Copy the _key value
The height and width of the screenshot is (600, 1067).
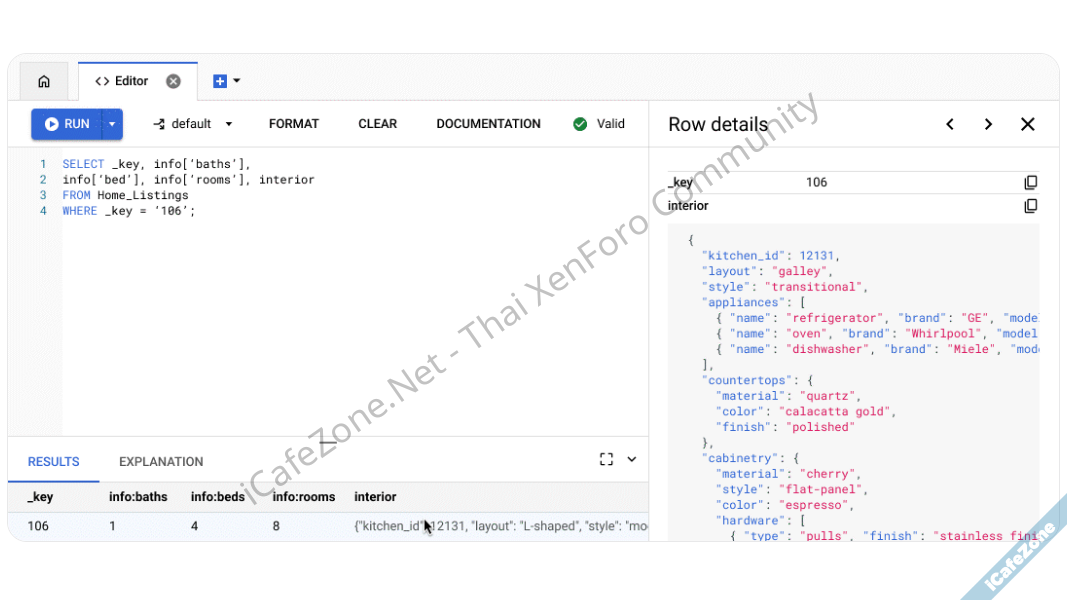click(x=1030, y=182)
